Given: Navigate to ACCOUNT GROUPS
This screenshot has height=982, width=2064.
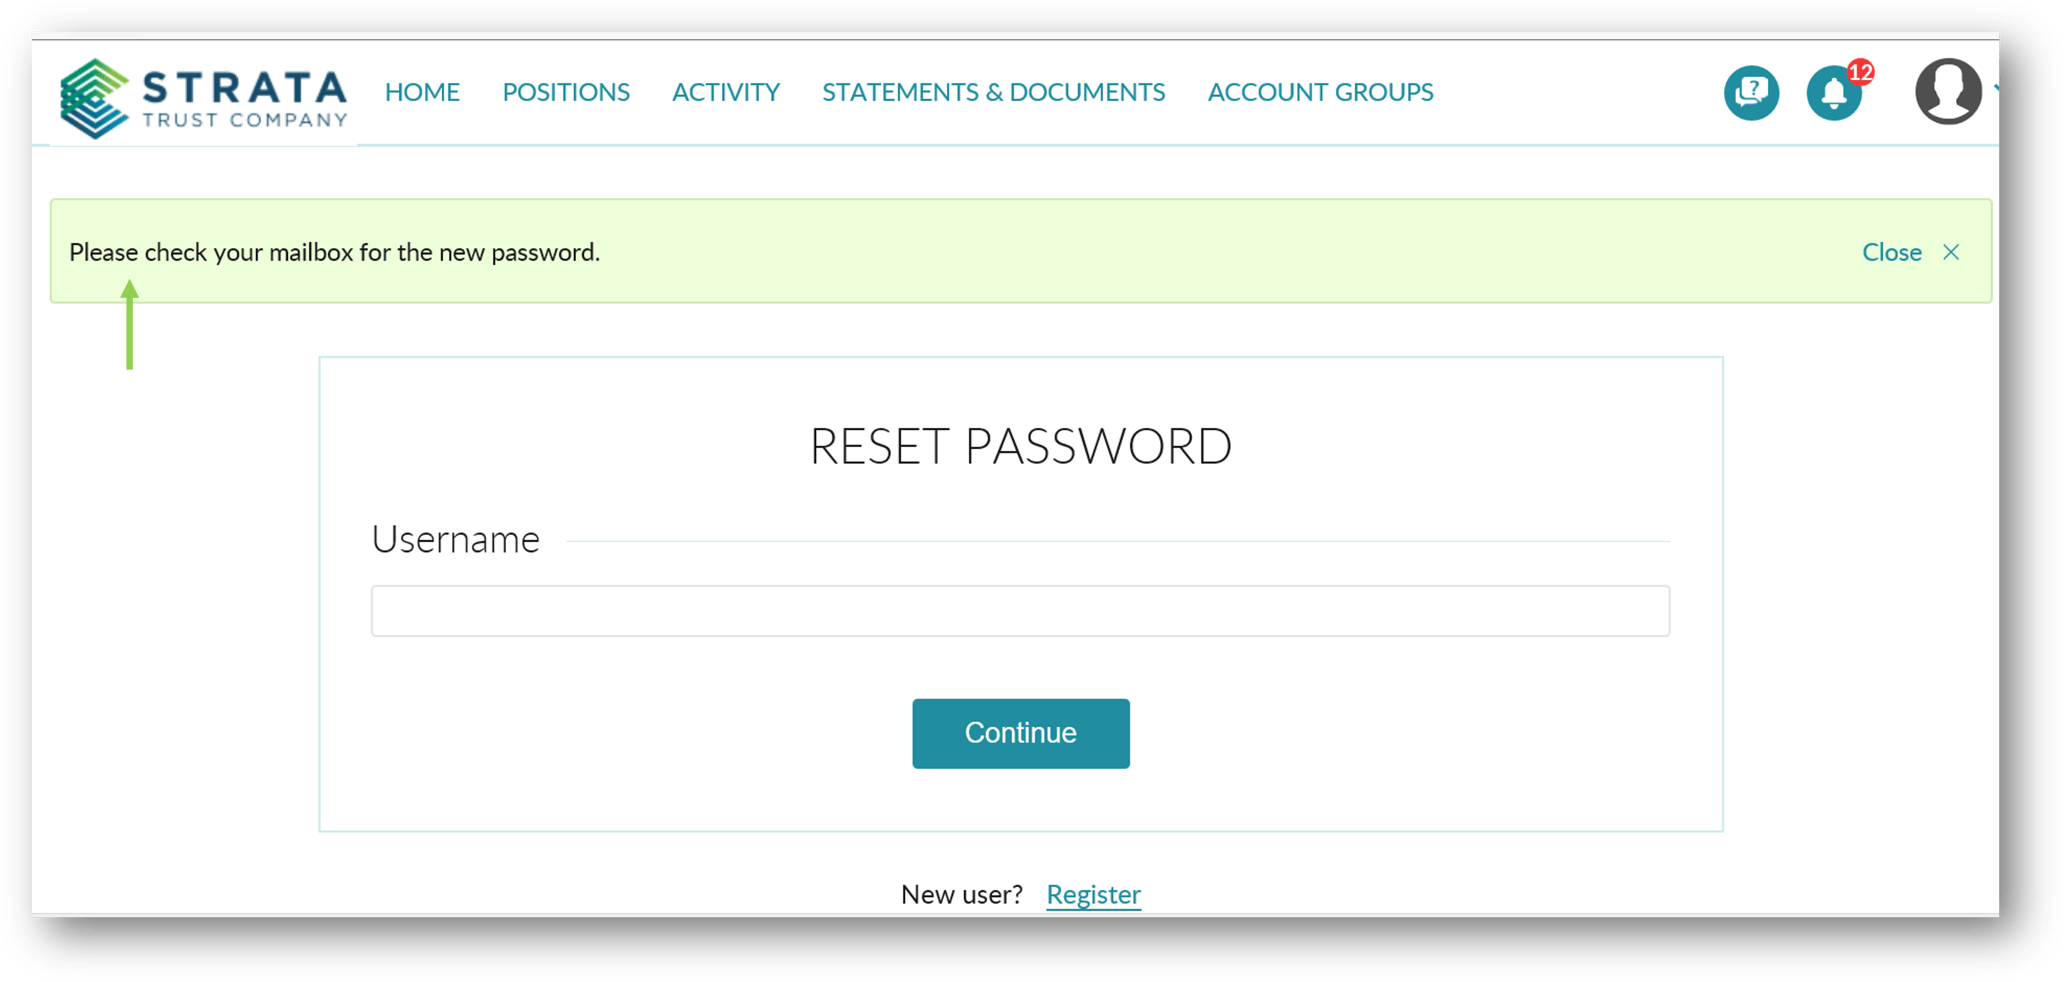Looking at the screenshot, I should coord(1320,91).
